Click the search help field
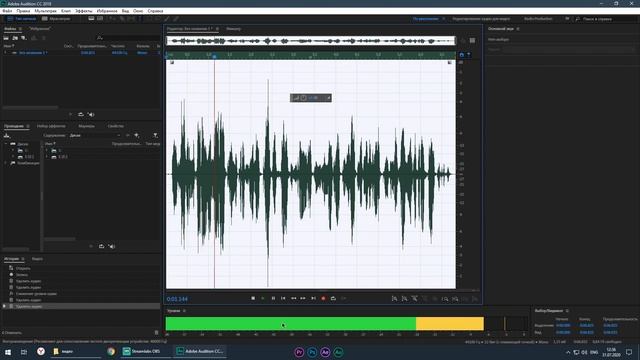This screenshot has height=360, width=640. [606, 19]
